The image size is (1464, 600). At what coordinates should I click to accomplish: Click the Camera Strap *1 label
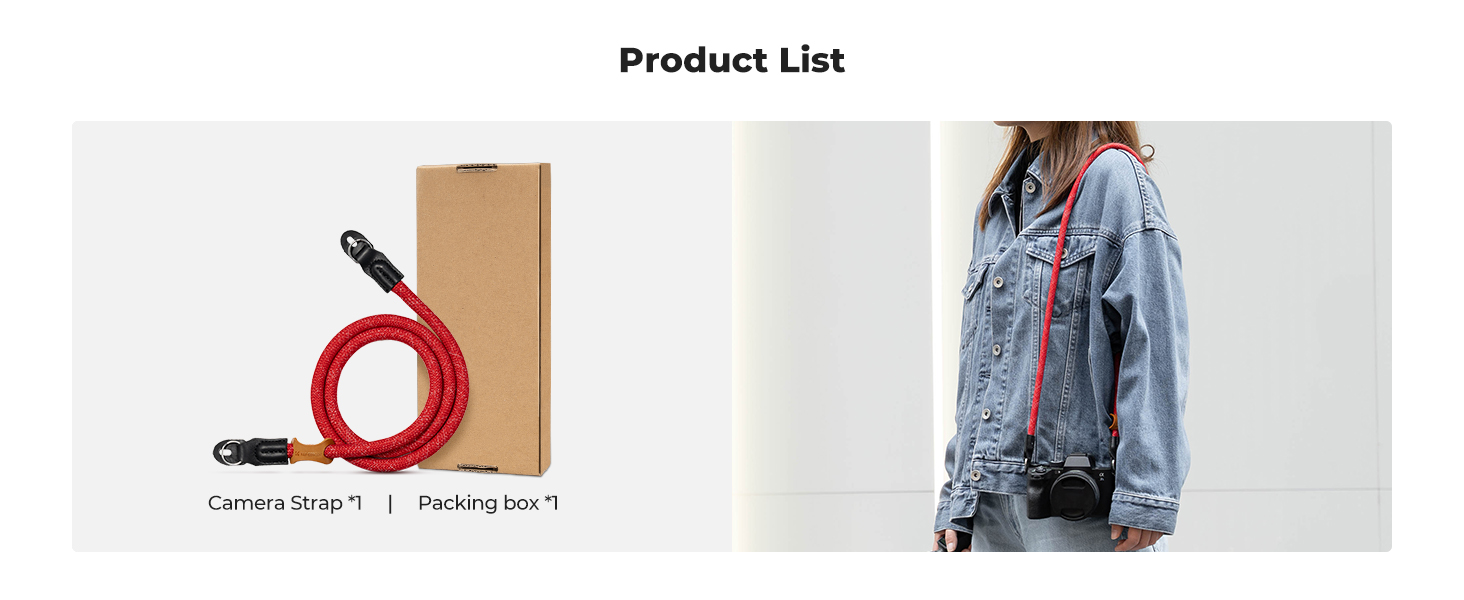pos(285,503)
